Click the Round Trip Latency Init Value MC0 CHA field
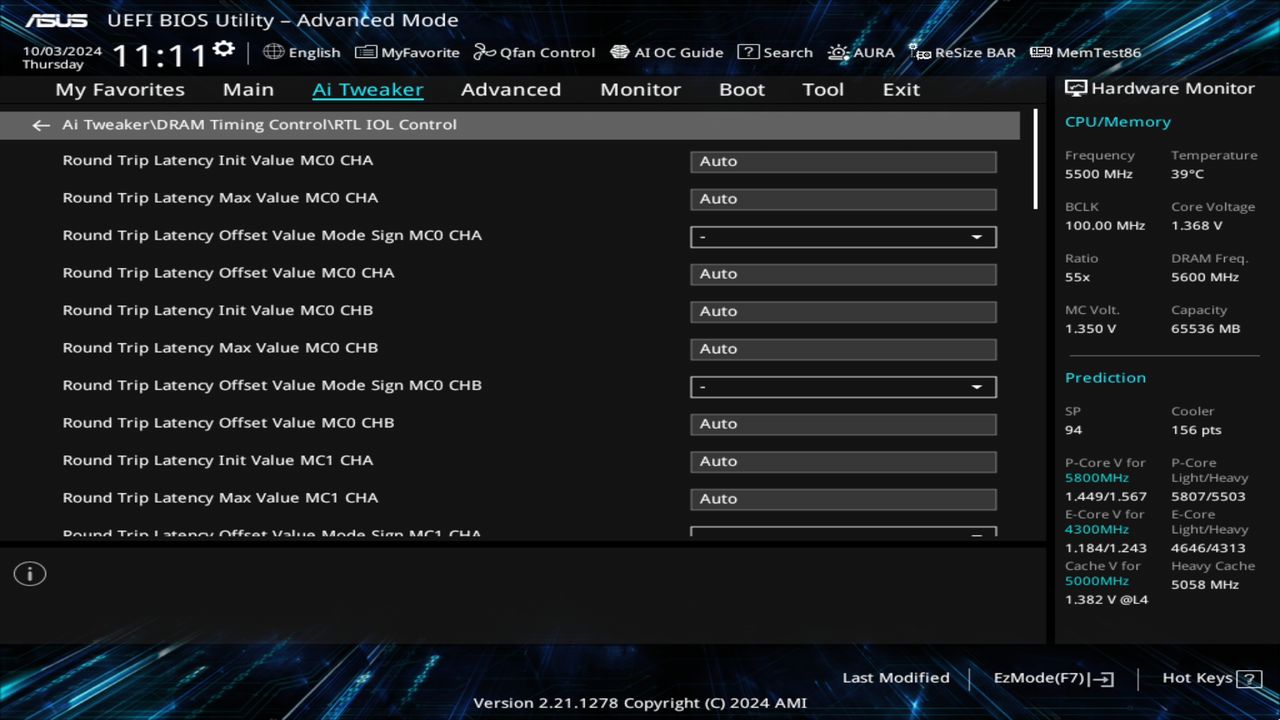 pyautogui.click(x=843, y=161)
